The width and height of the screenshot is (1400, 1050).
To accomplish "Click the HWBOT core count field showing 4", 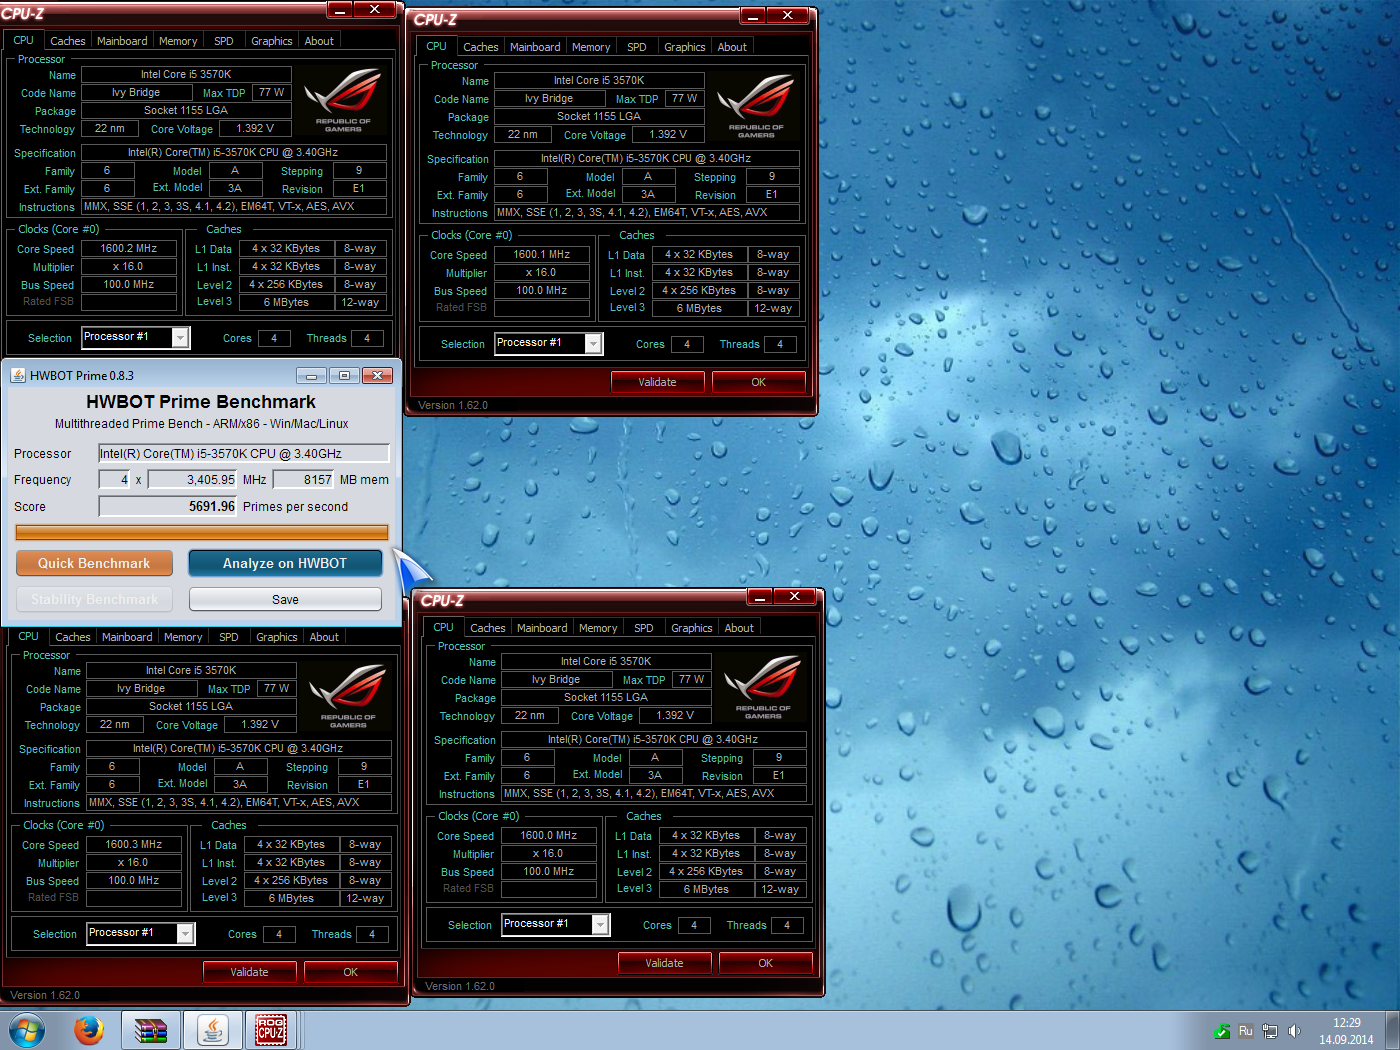I will (114, 480).
